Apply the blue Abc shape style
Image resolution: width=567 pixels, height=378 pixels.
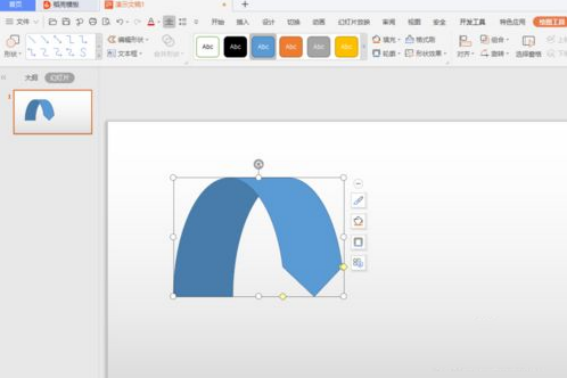point(263,47)
